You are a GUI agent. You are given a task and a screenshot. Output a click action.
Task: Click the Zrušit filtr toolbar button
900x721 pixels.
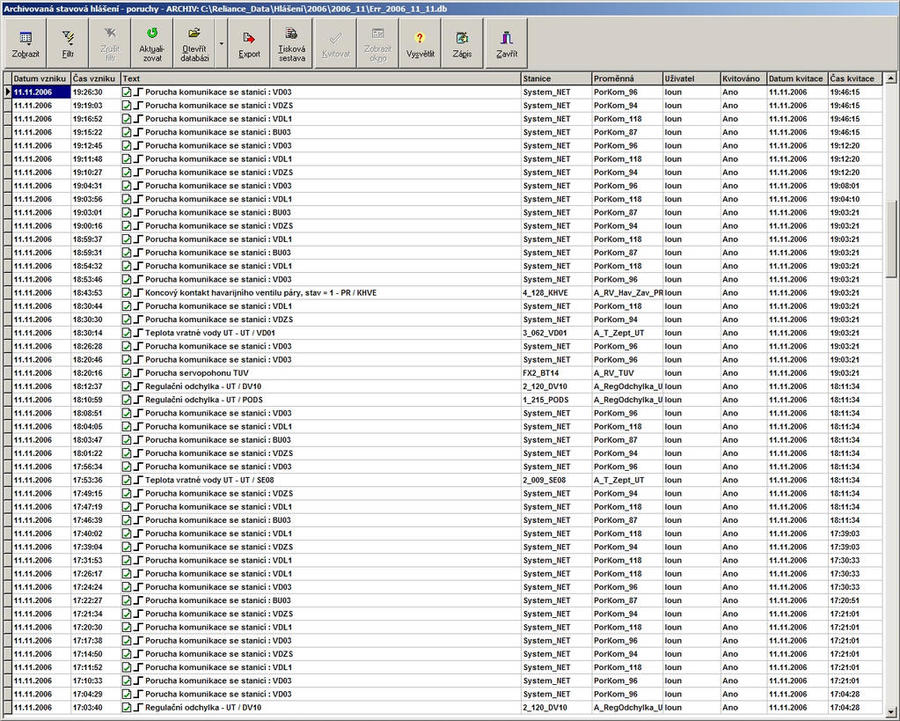click(110, 43)
